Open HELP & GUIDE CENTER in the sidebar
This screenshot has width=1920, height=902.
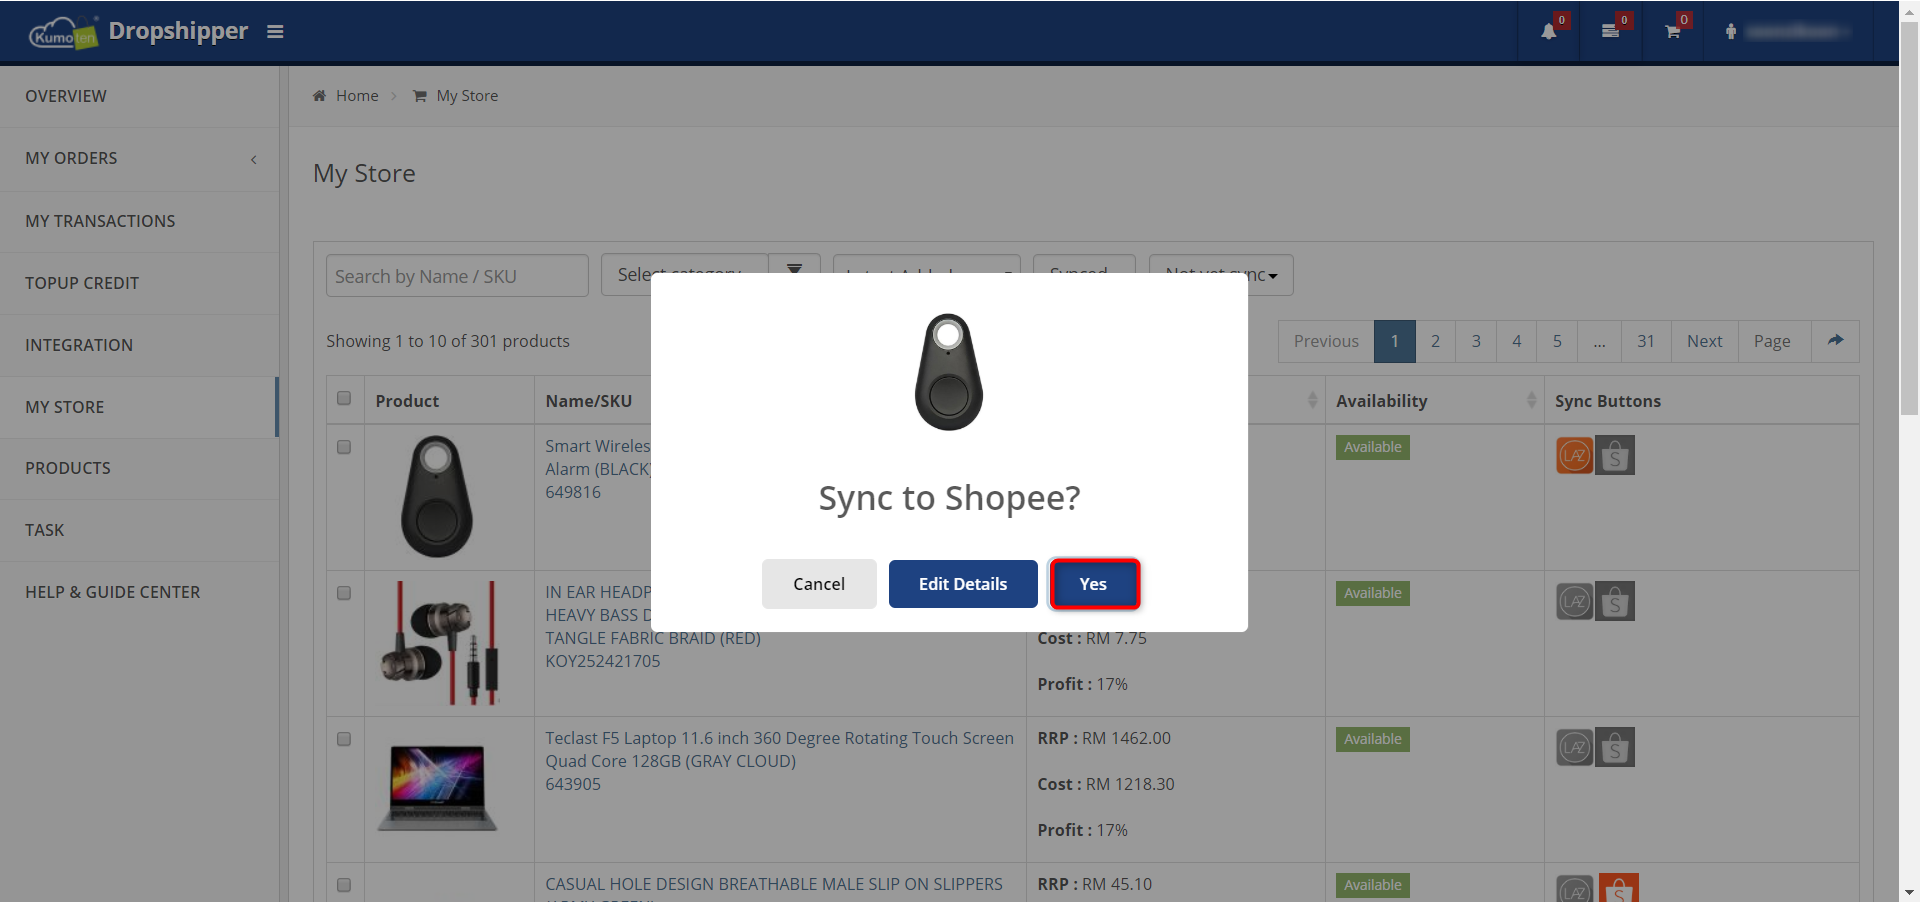point(139,592)
